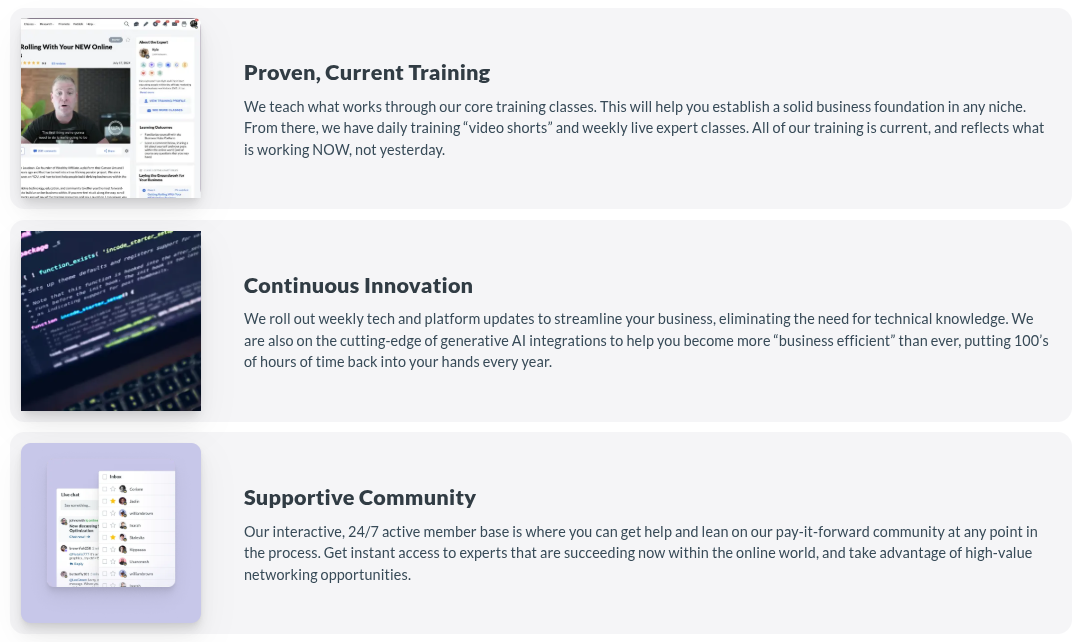This screenshot has height=642, width=1082.
Task: Click the code editor thumbnail for Continuous Innovation
Action: point(111,321)
